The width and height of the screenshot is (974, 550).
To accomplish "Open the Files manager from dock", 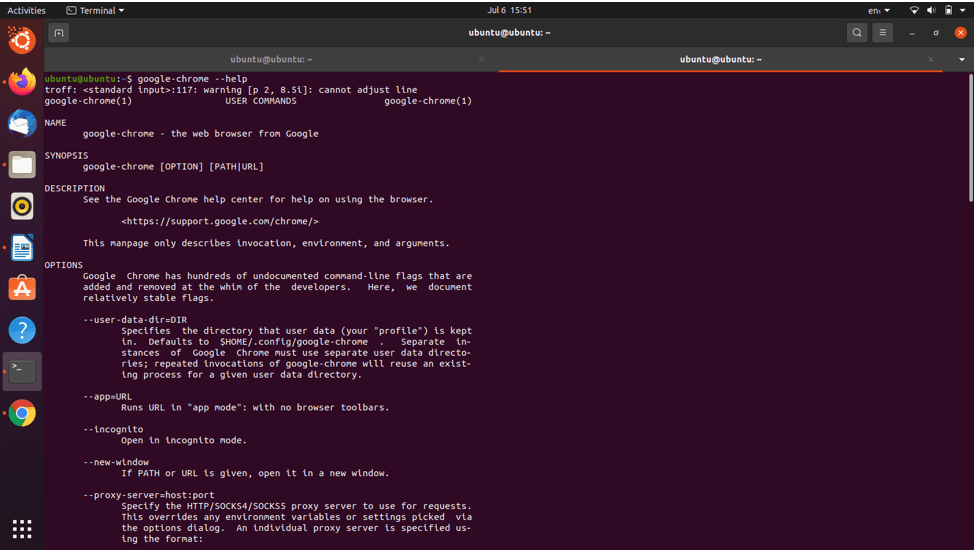I will 22,165.
